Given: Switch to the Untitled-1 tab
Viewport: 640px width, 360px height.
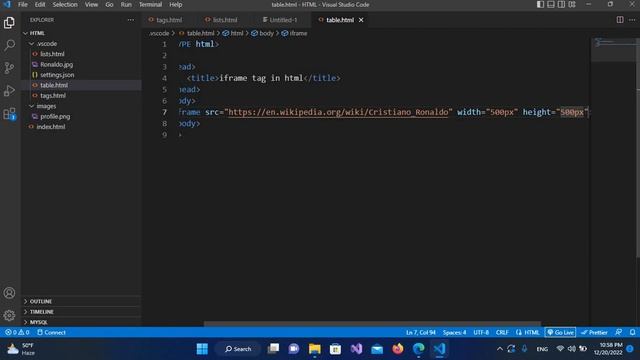Looking at the screenshot, I should click(283, 20).
